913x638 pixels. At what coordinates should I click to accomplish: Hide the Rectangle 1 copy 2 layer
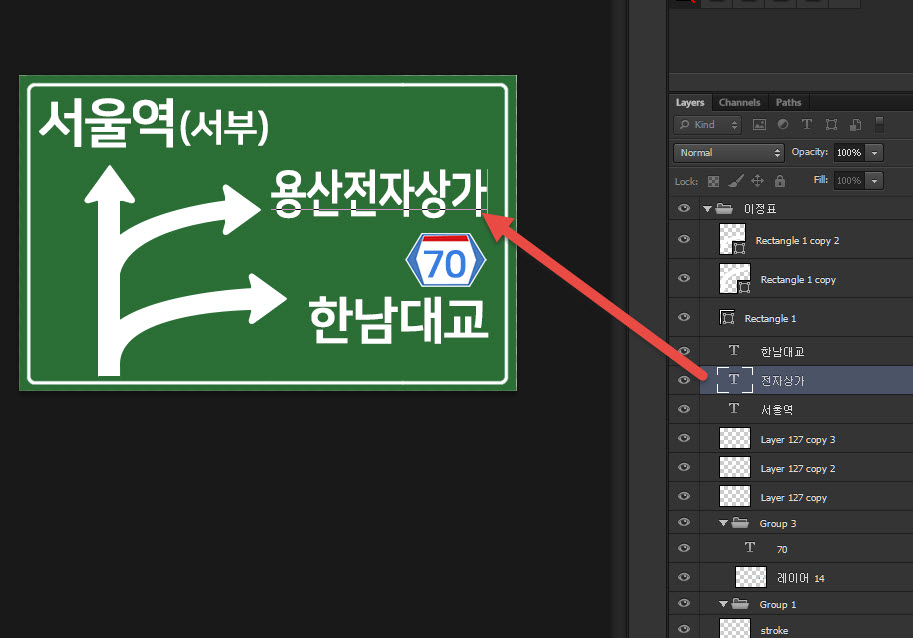(x=684, y=239)
